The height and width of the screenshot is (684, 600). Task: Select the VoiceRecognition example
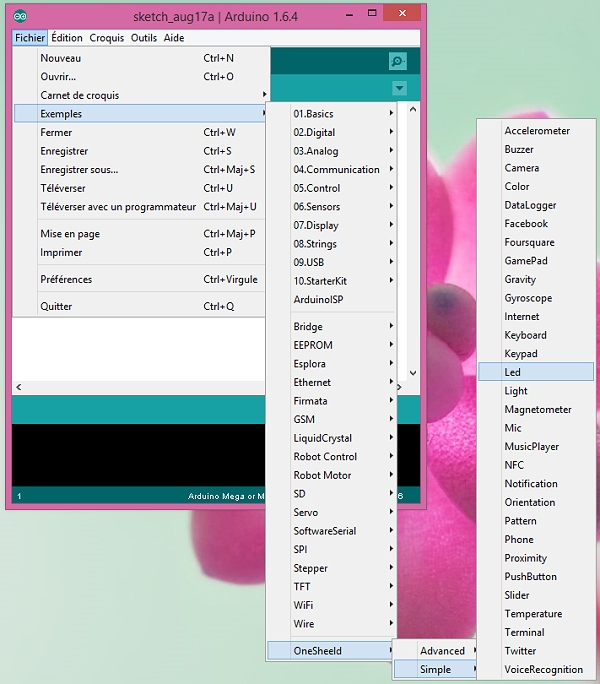536,670
